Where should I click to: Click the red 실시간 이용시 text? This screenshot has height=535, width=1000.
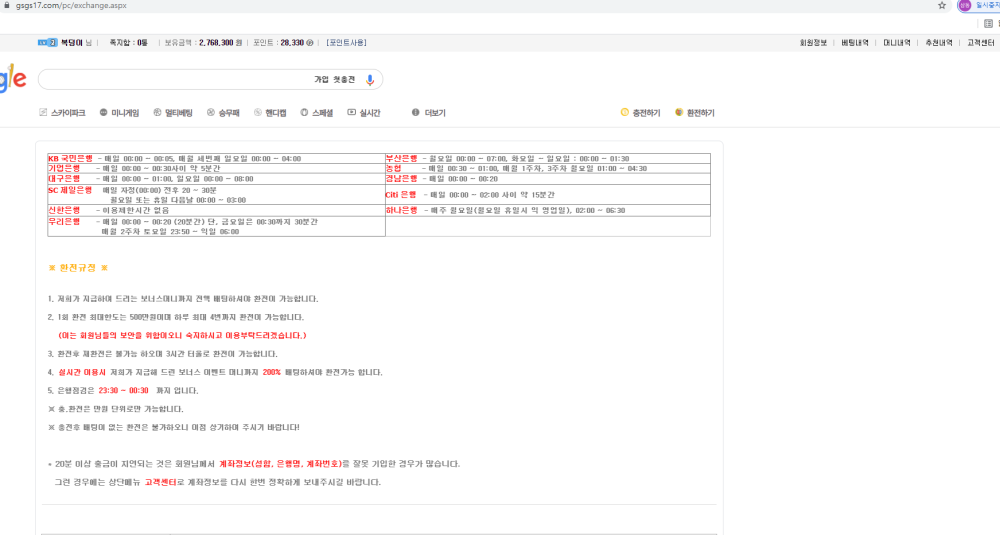(82, 372)
